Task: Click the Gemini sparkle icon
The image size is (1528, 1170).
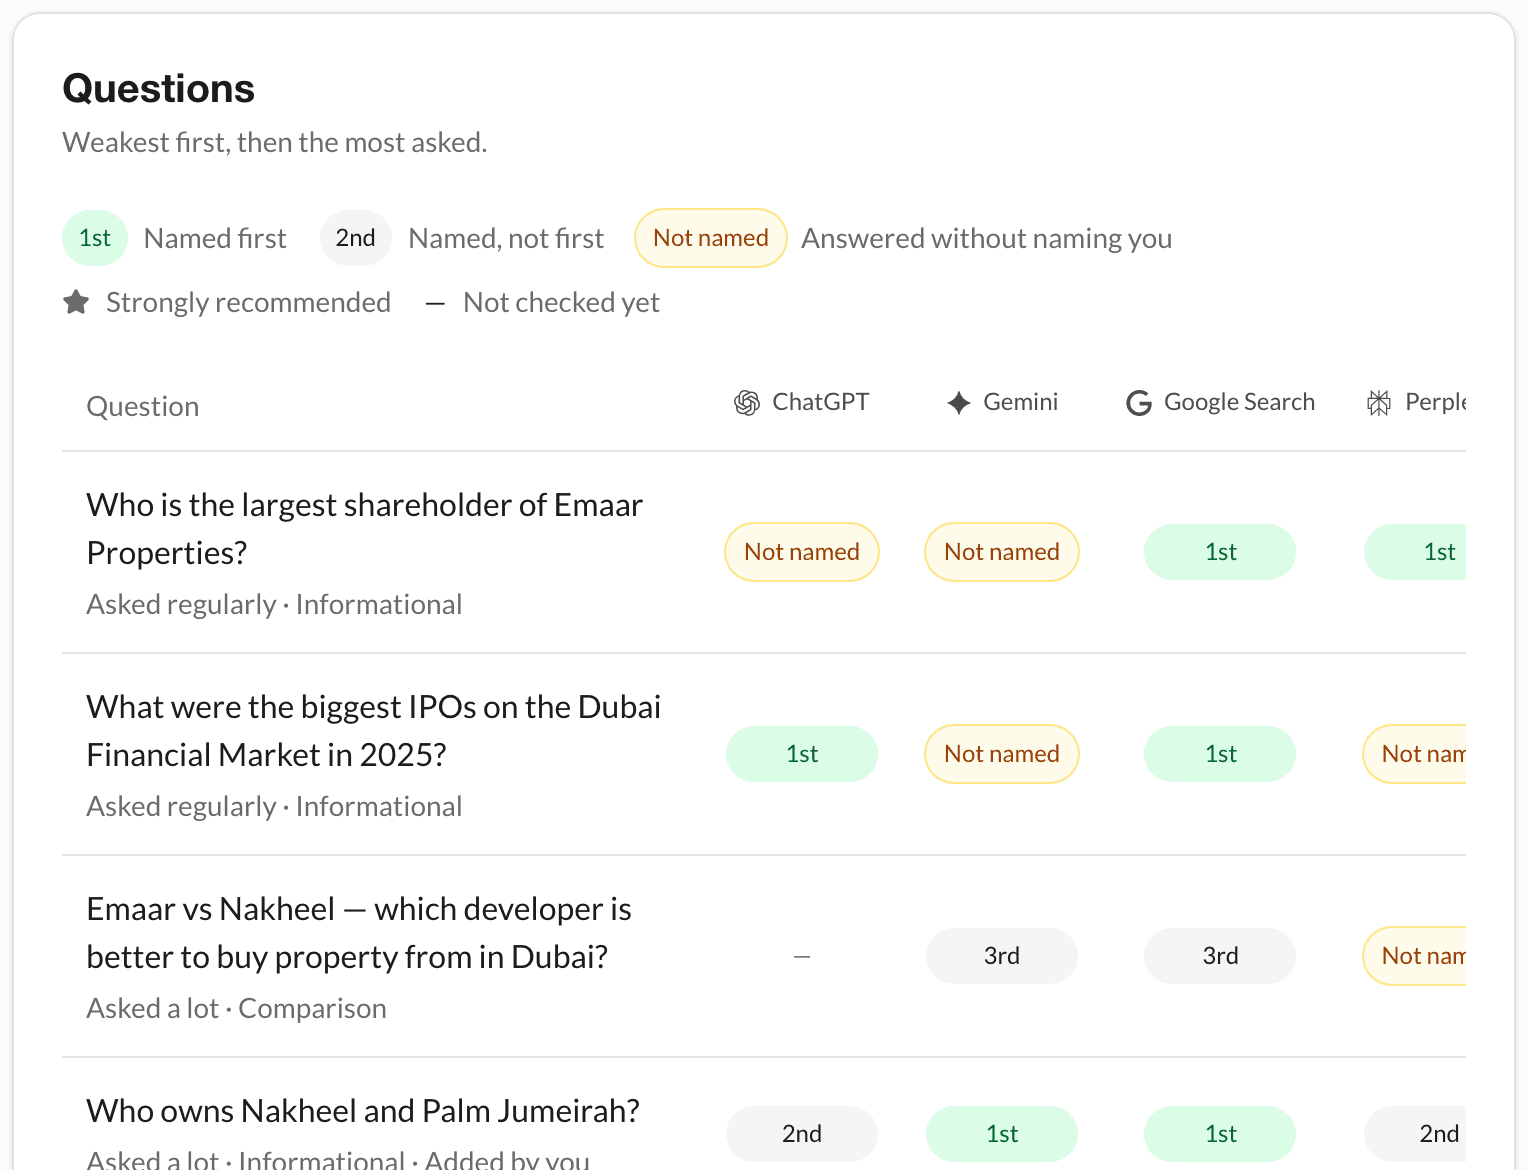Action: pos(959,403)
